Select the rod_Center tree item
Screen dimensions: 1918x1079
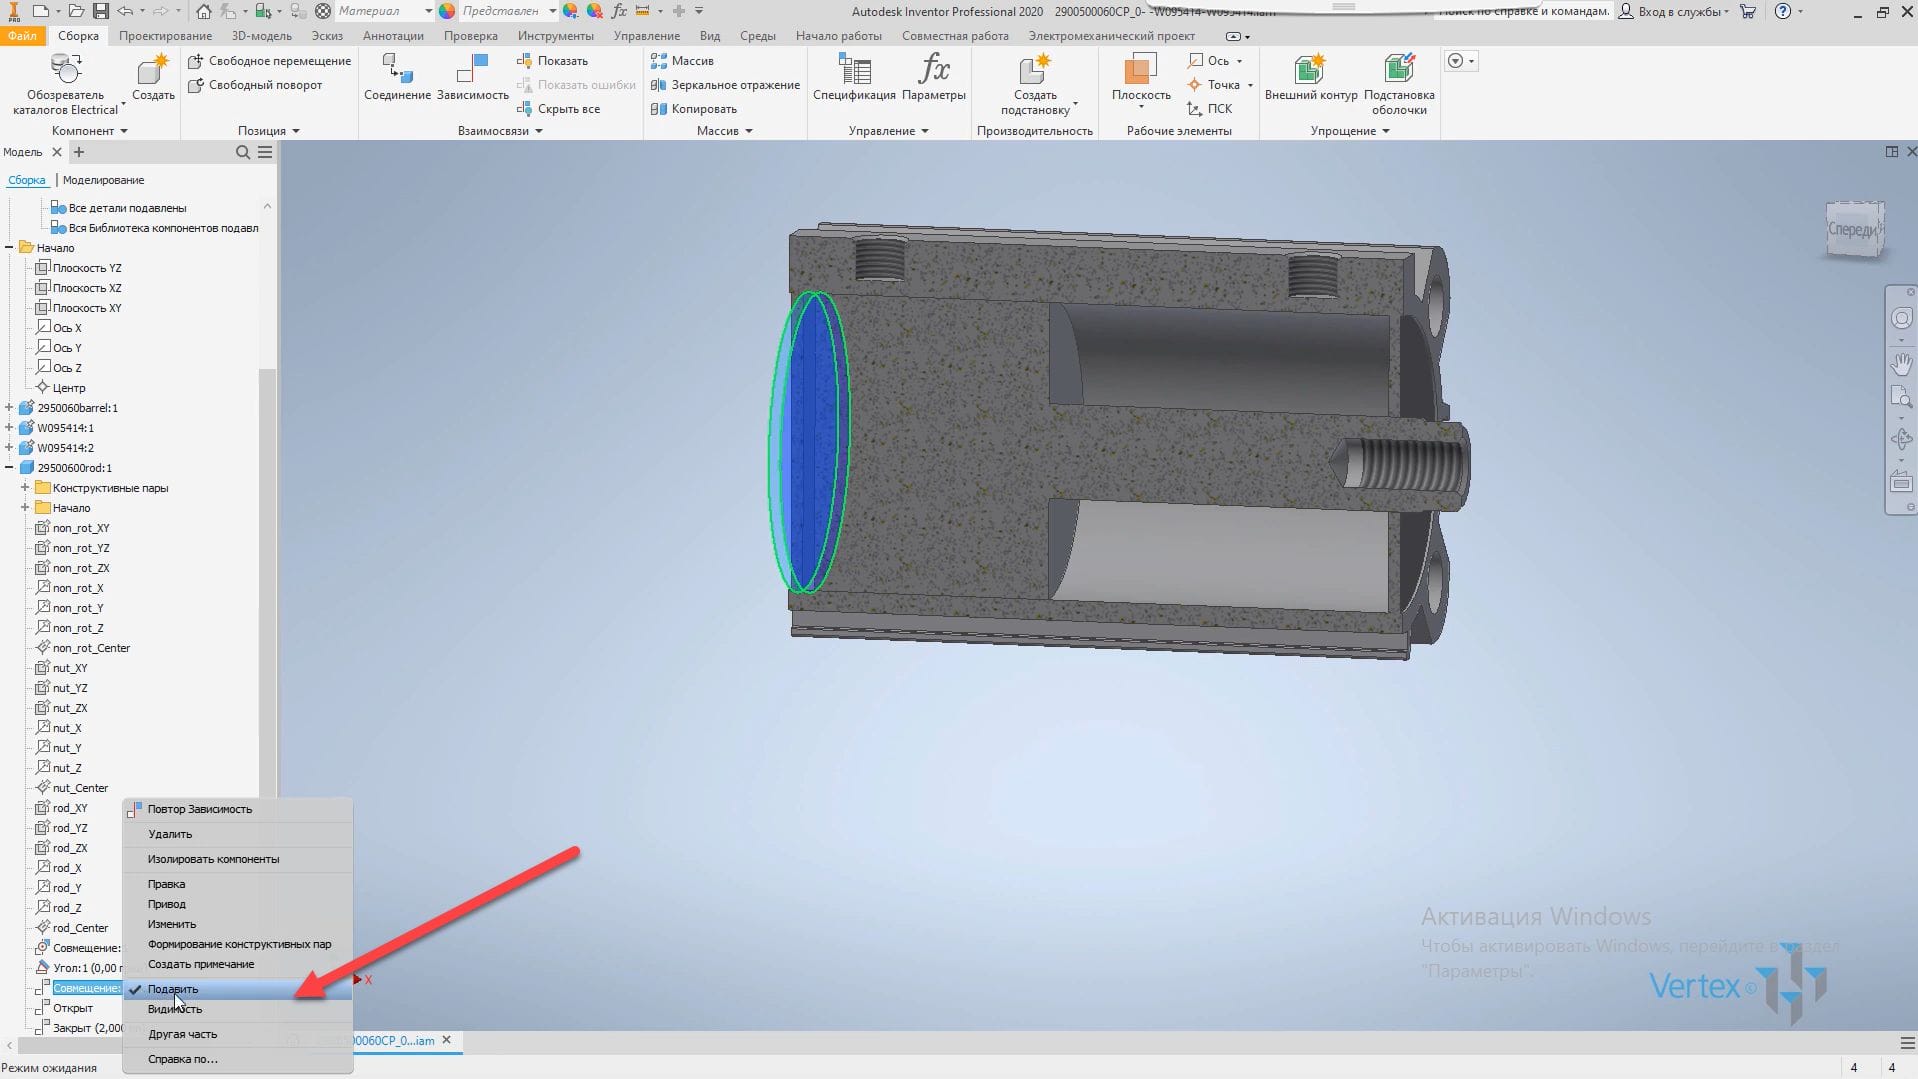click(80, 928)
